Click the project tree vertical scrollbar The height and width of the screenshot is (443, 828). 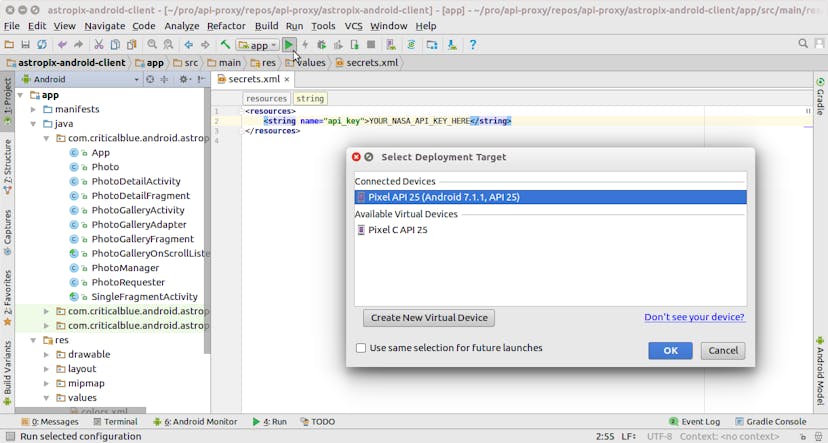(208, 222)
